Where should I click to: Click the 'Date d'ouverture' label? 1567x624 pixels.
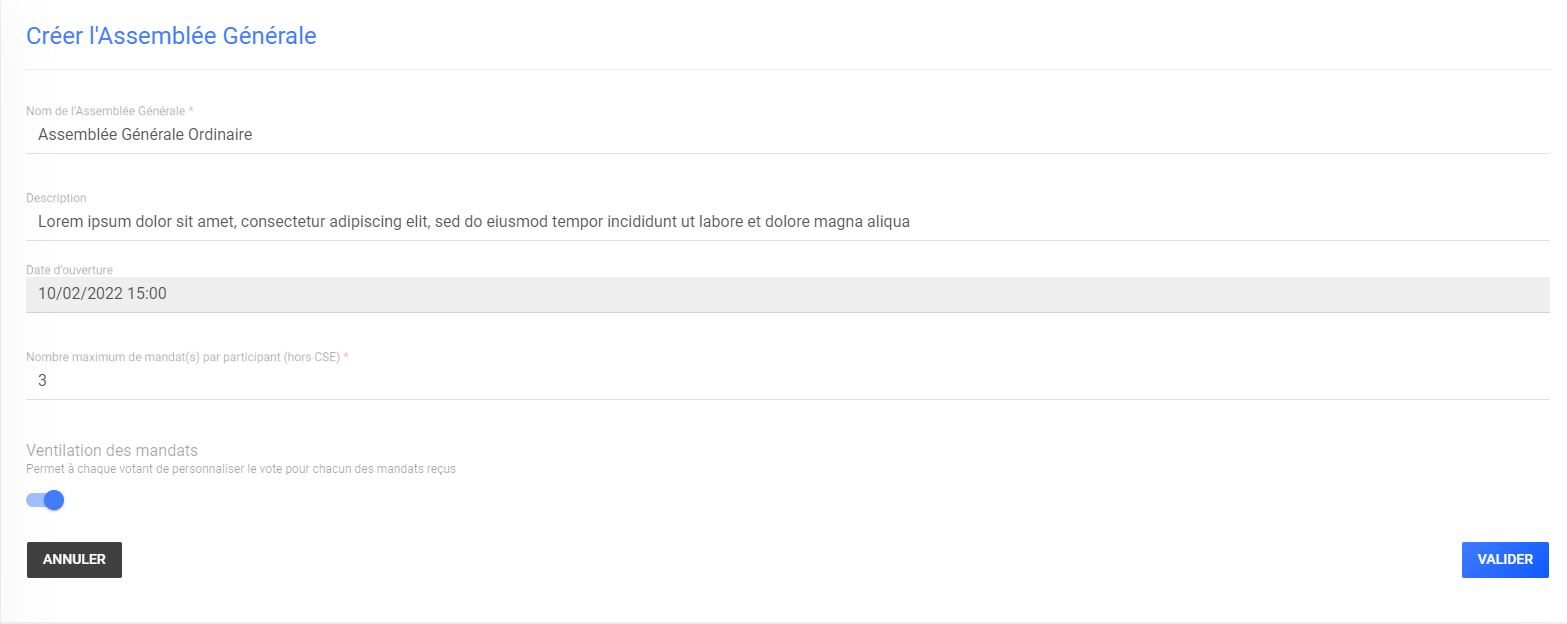[69, 270]
